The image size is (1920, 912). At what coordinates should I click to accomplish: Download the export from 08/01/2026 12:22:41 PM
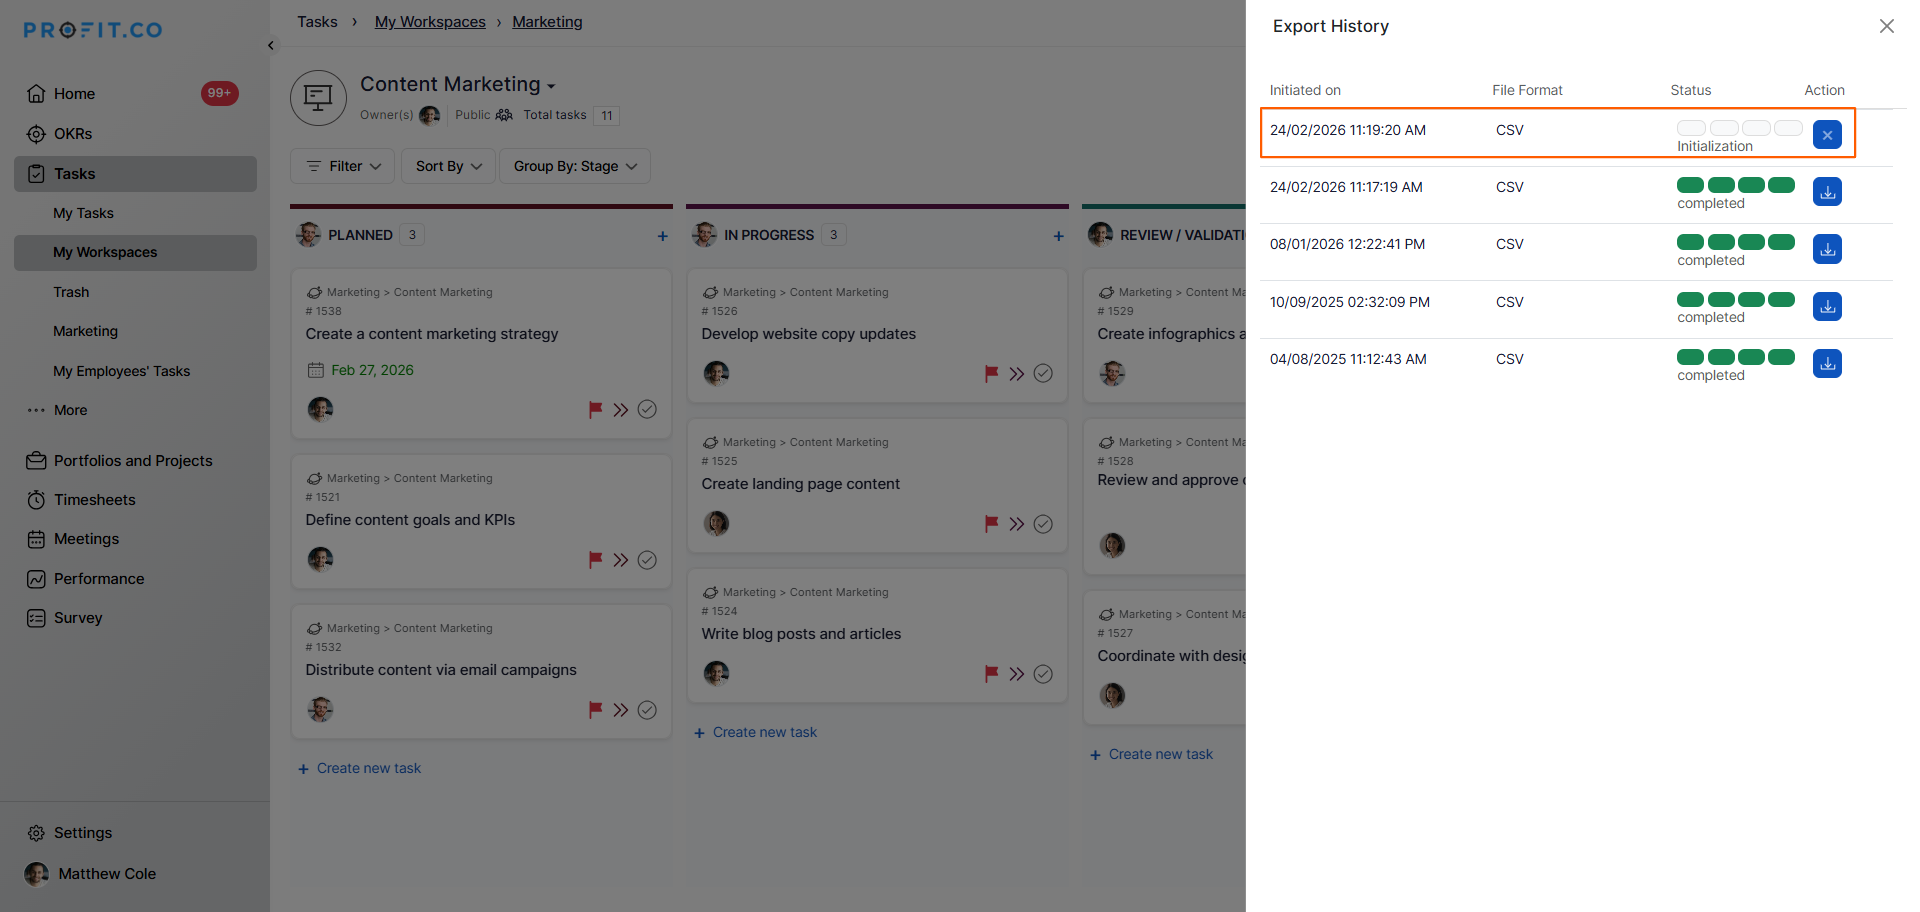(1827, 249)
